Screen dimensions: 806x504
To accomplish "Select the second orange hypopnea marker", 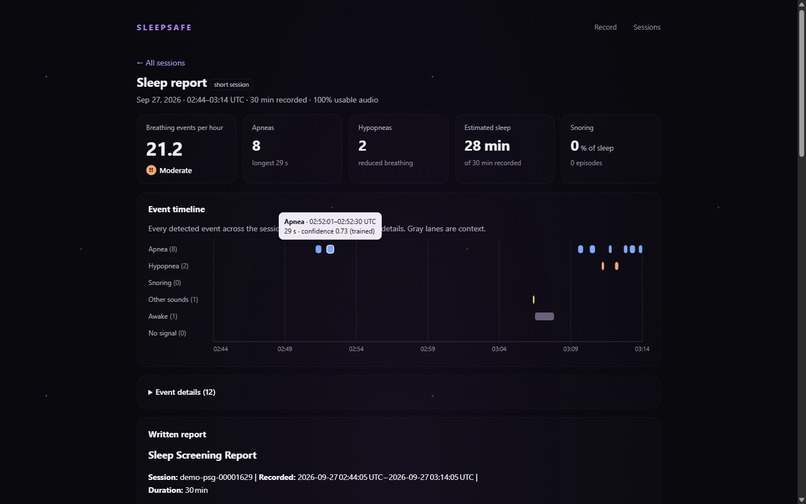I will pyautogui.click(x=617, y=266).
